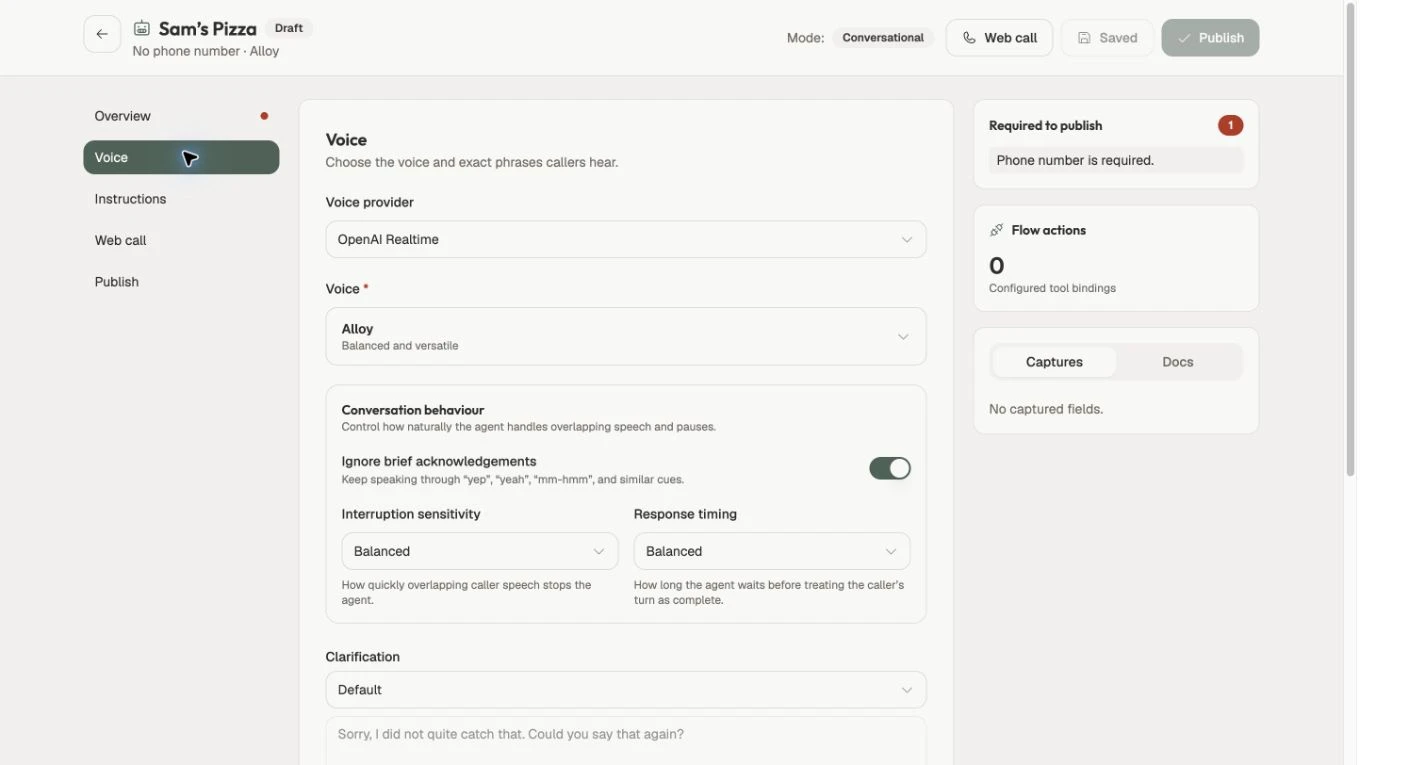Viewport: 1425px width, 765px height.
Task: Open the Voice provider dropdown
Action: click(626, 239)
